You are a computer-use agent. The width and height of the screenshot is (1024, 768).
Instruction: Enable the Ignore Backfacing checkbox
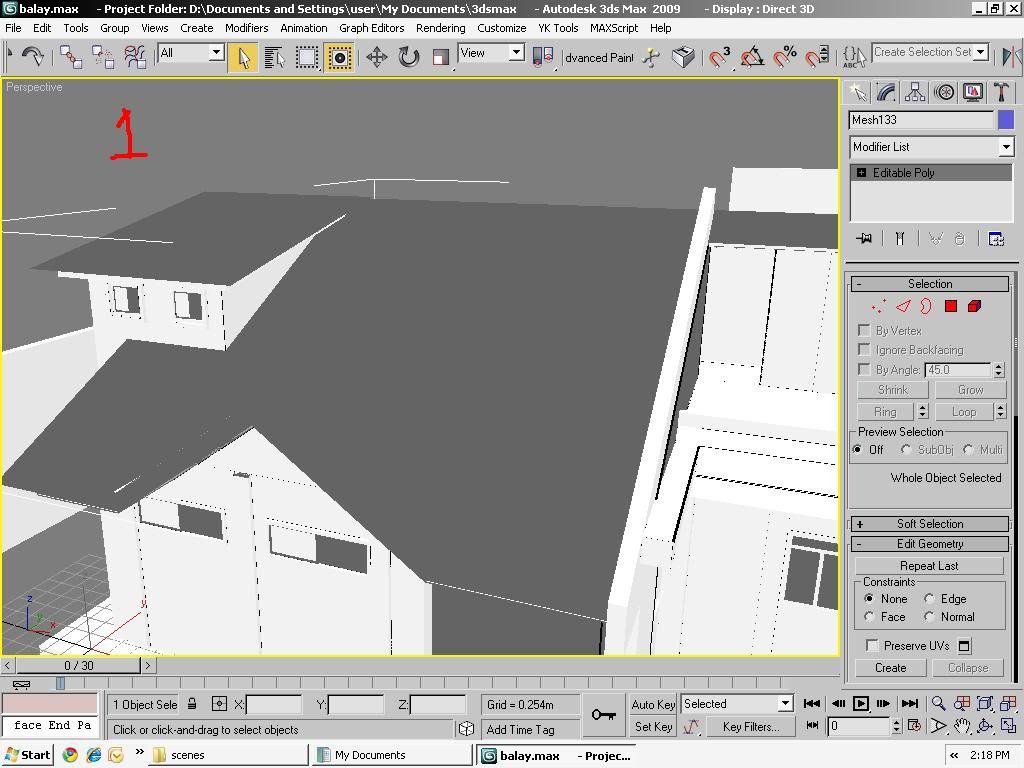[x=864, y=349]
